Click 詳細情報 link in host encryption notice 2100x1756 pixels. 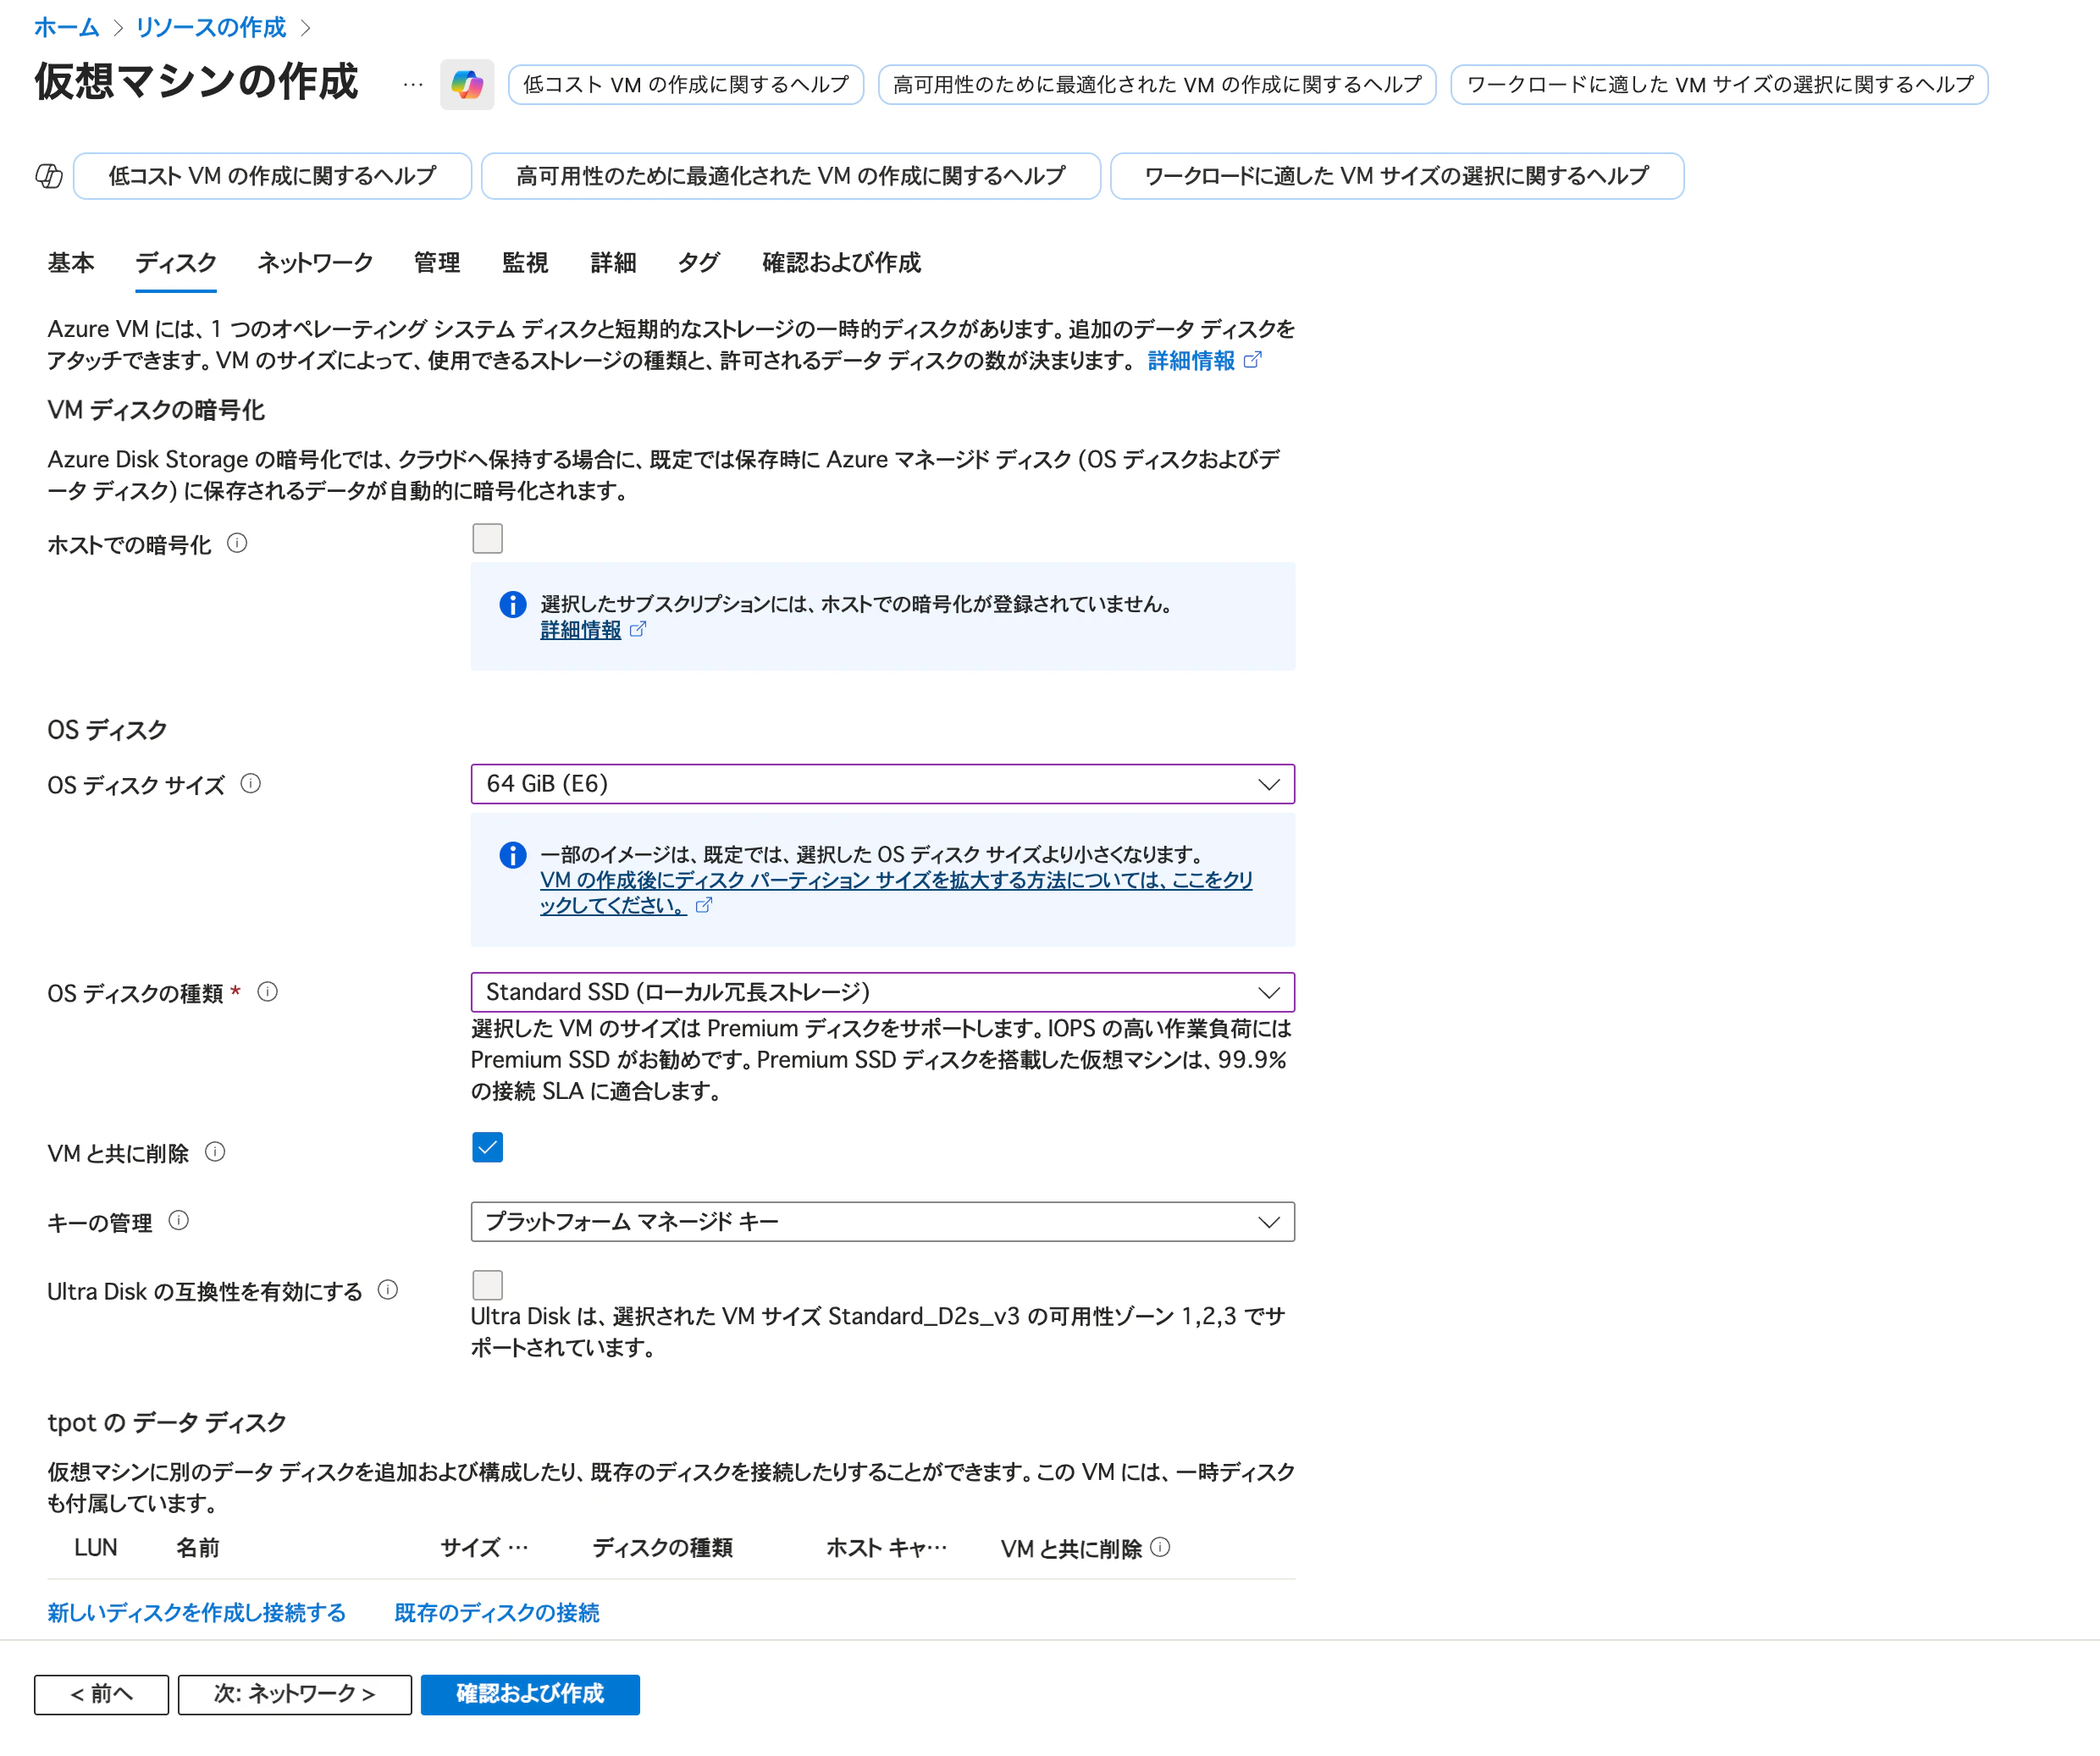(581, 630)
